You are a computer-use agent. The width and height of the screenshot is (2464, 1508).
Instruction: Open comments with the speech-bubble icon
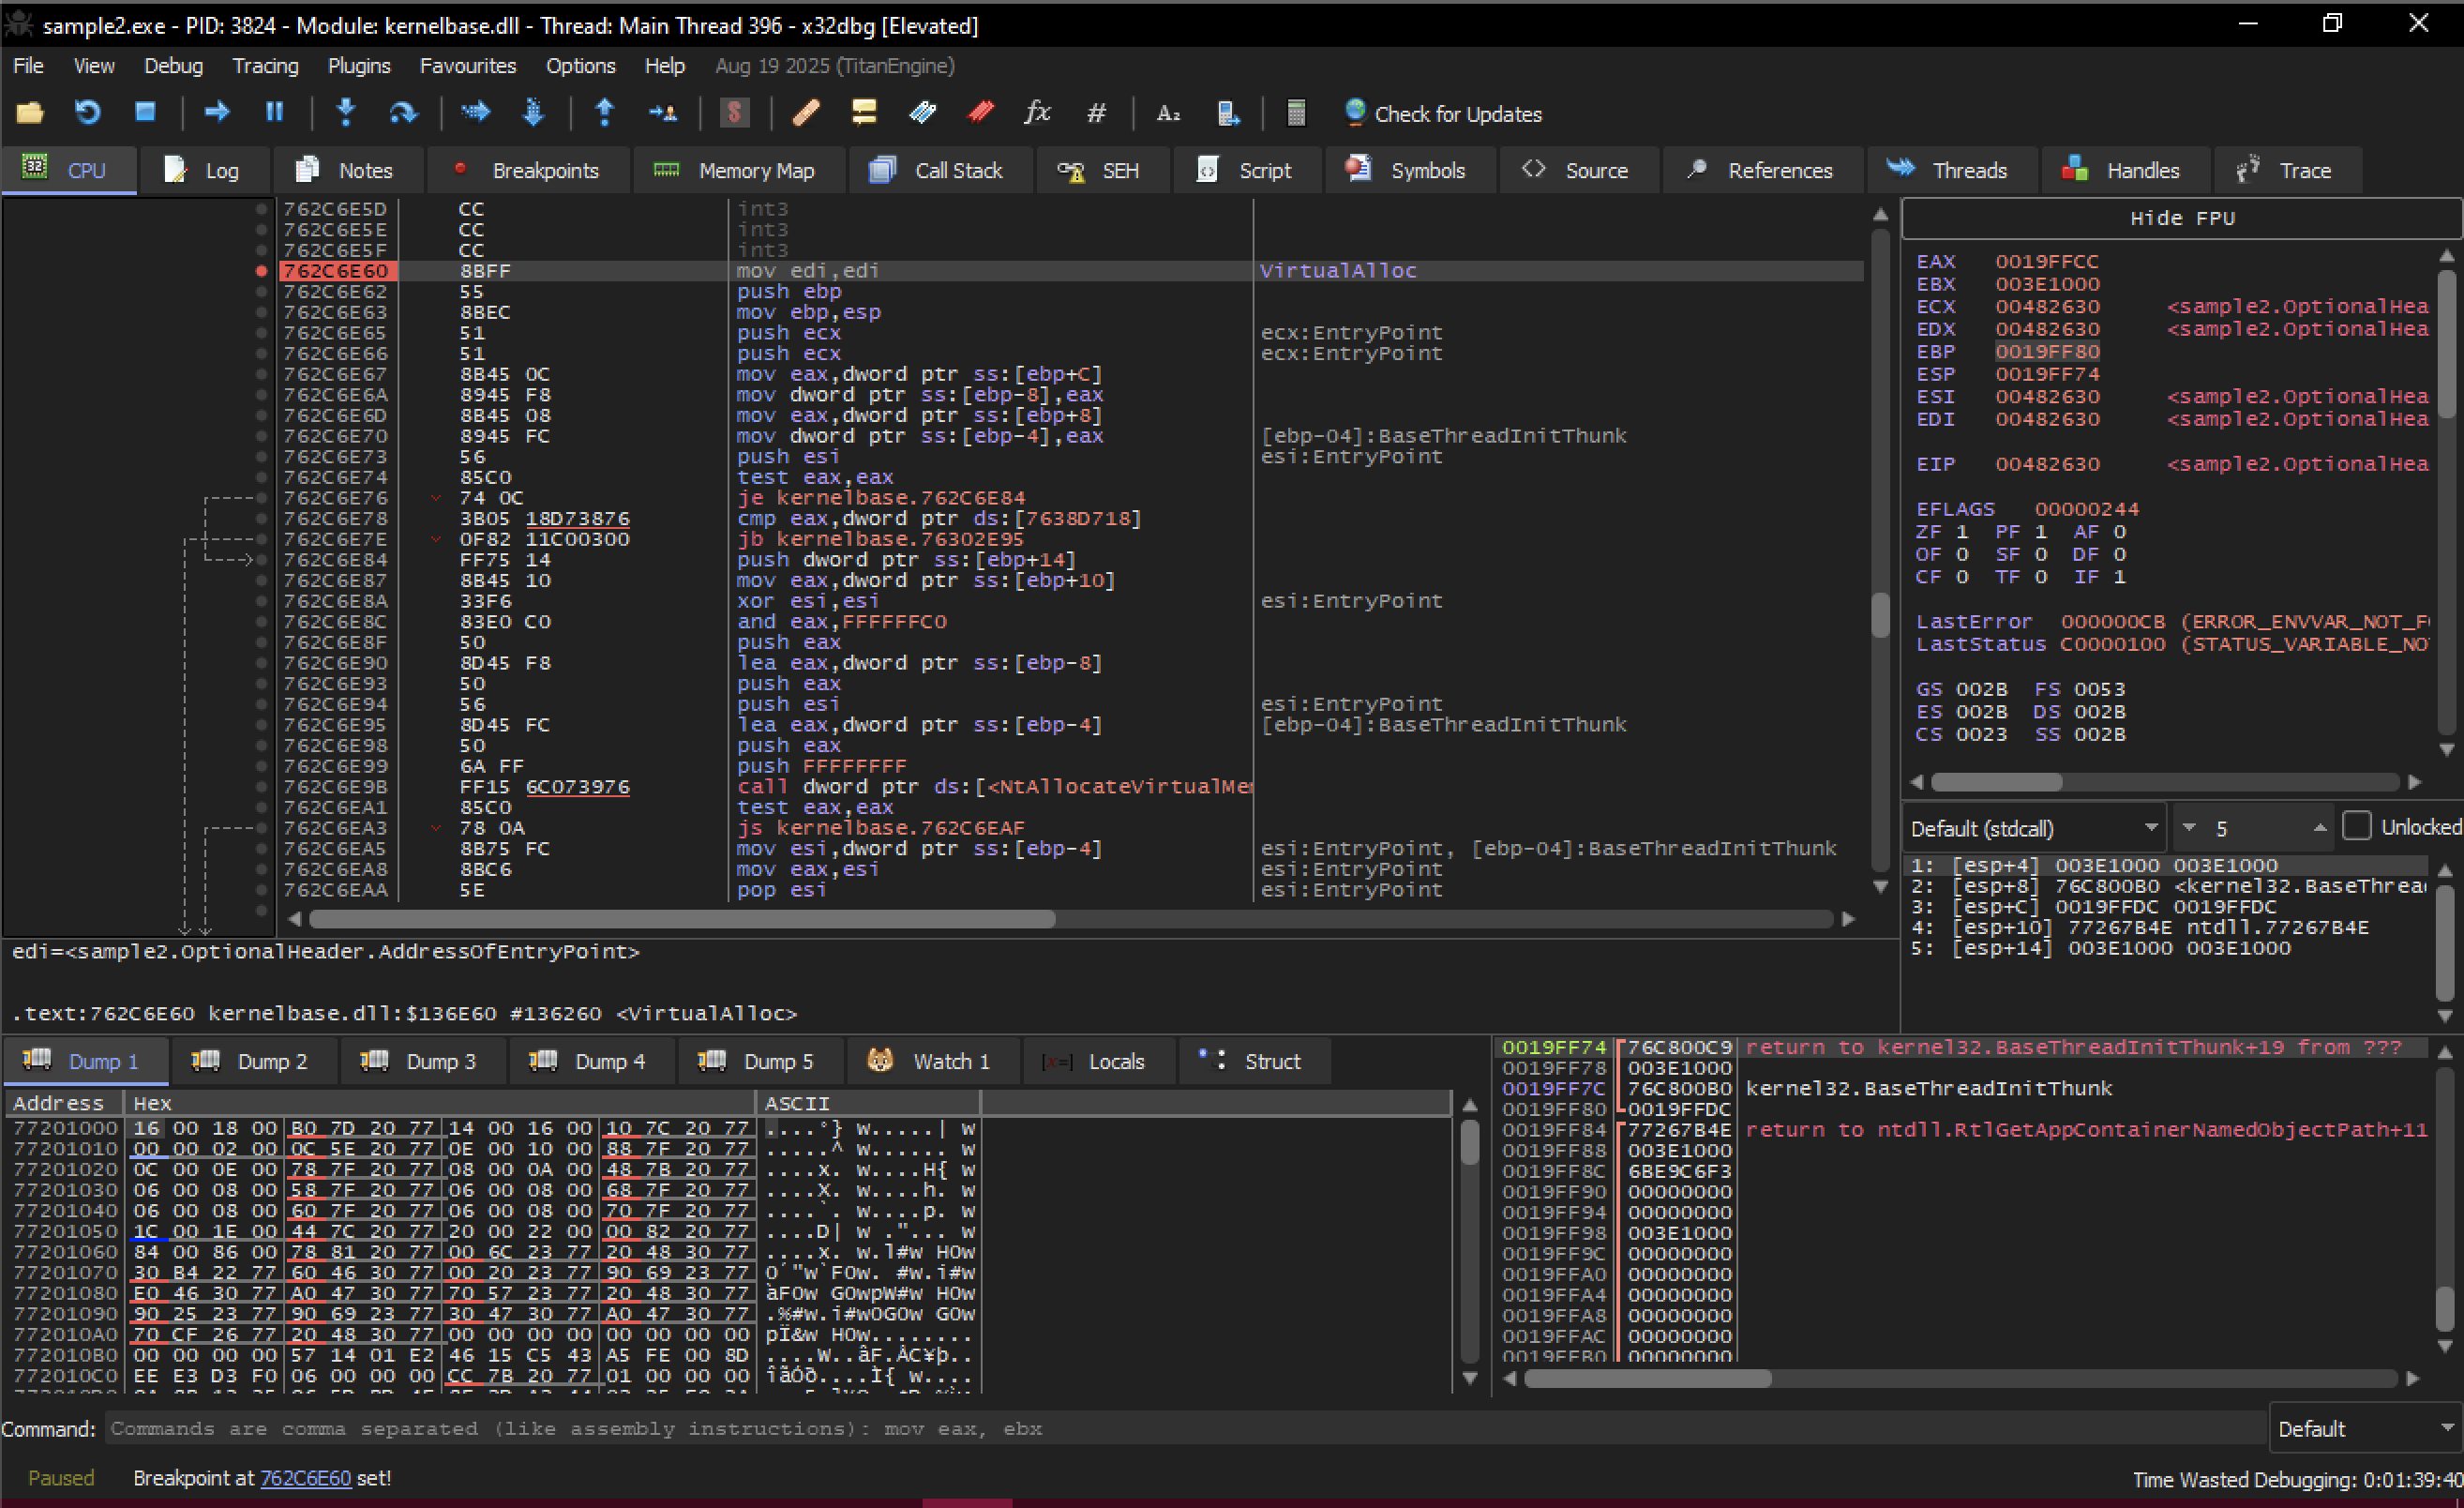pos(864,113)
